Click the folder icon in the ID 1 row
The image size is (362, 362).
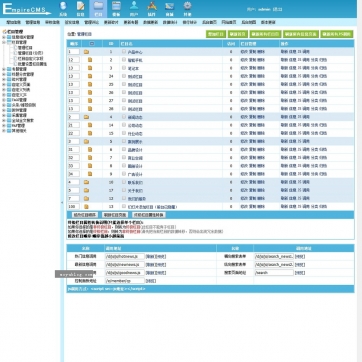tap(86, 52)
